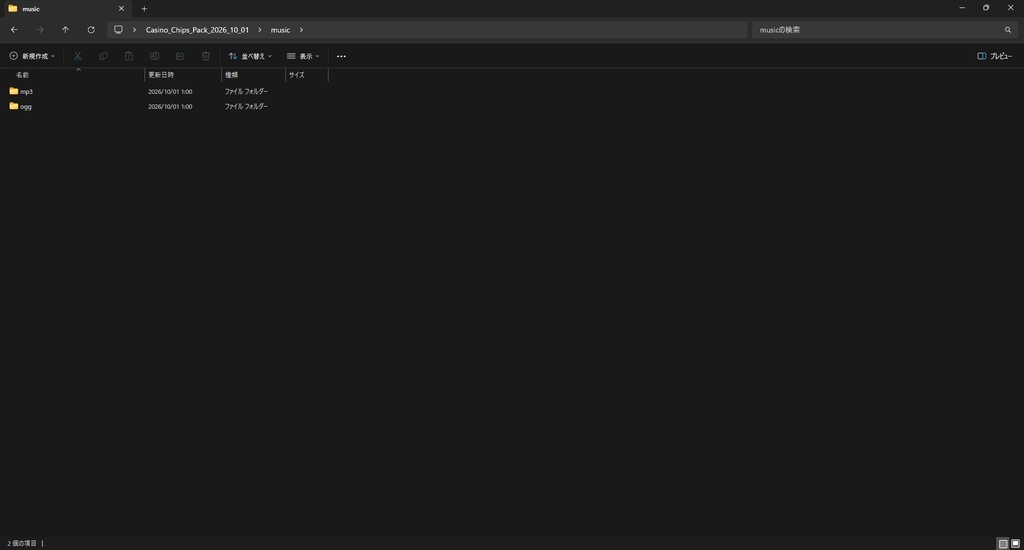Select the Delete trash can icon

click(206, 56)
